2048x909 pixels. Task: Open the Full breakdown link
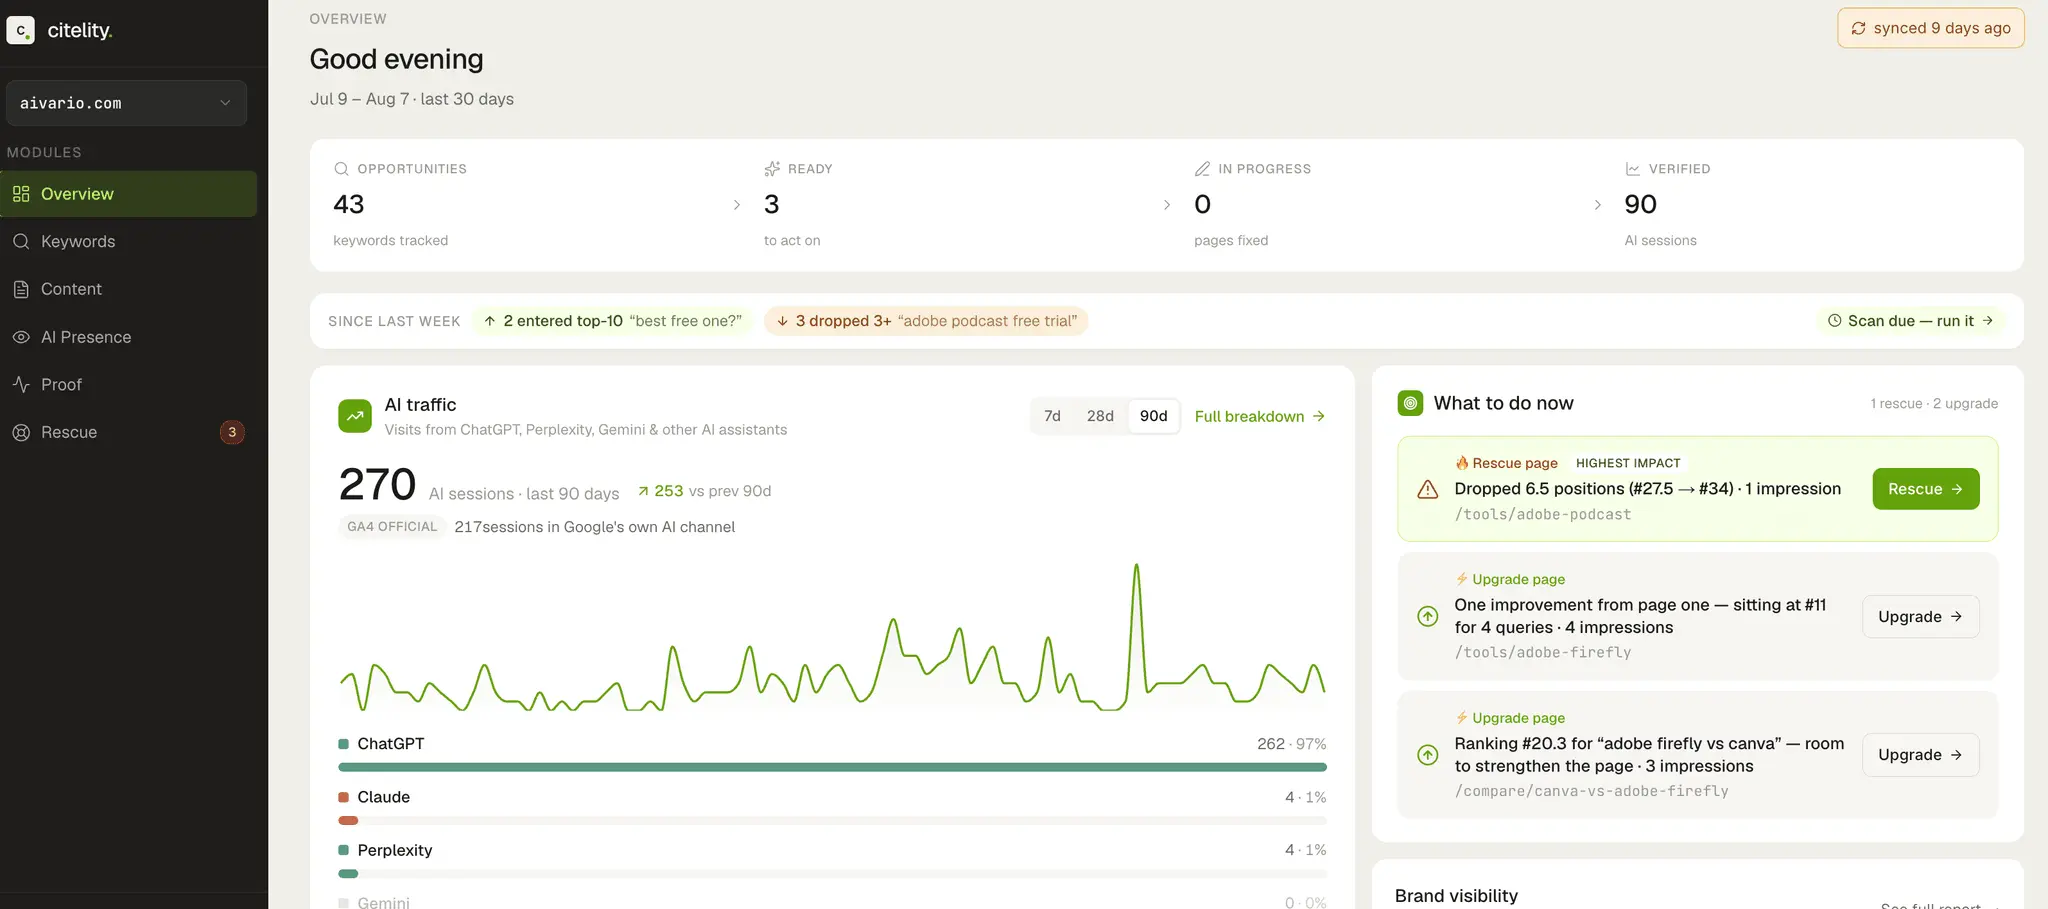click(1260, 416)
